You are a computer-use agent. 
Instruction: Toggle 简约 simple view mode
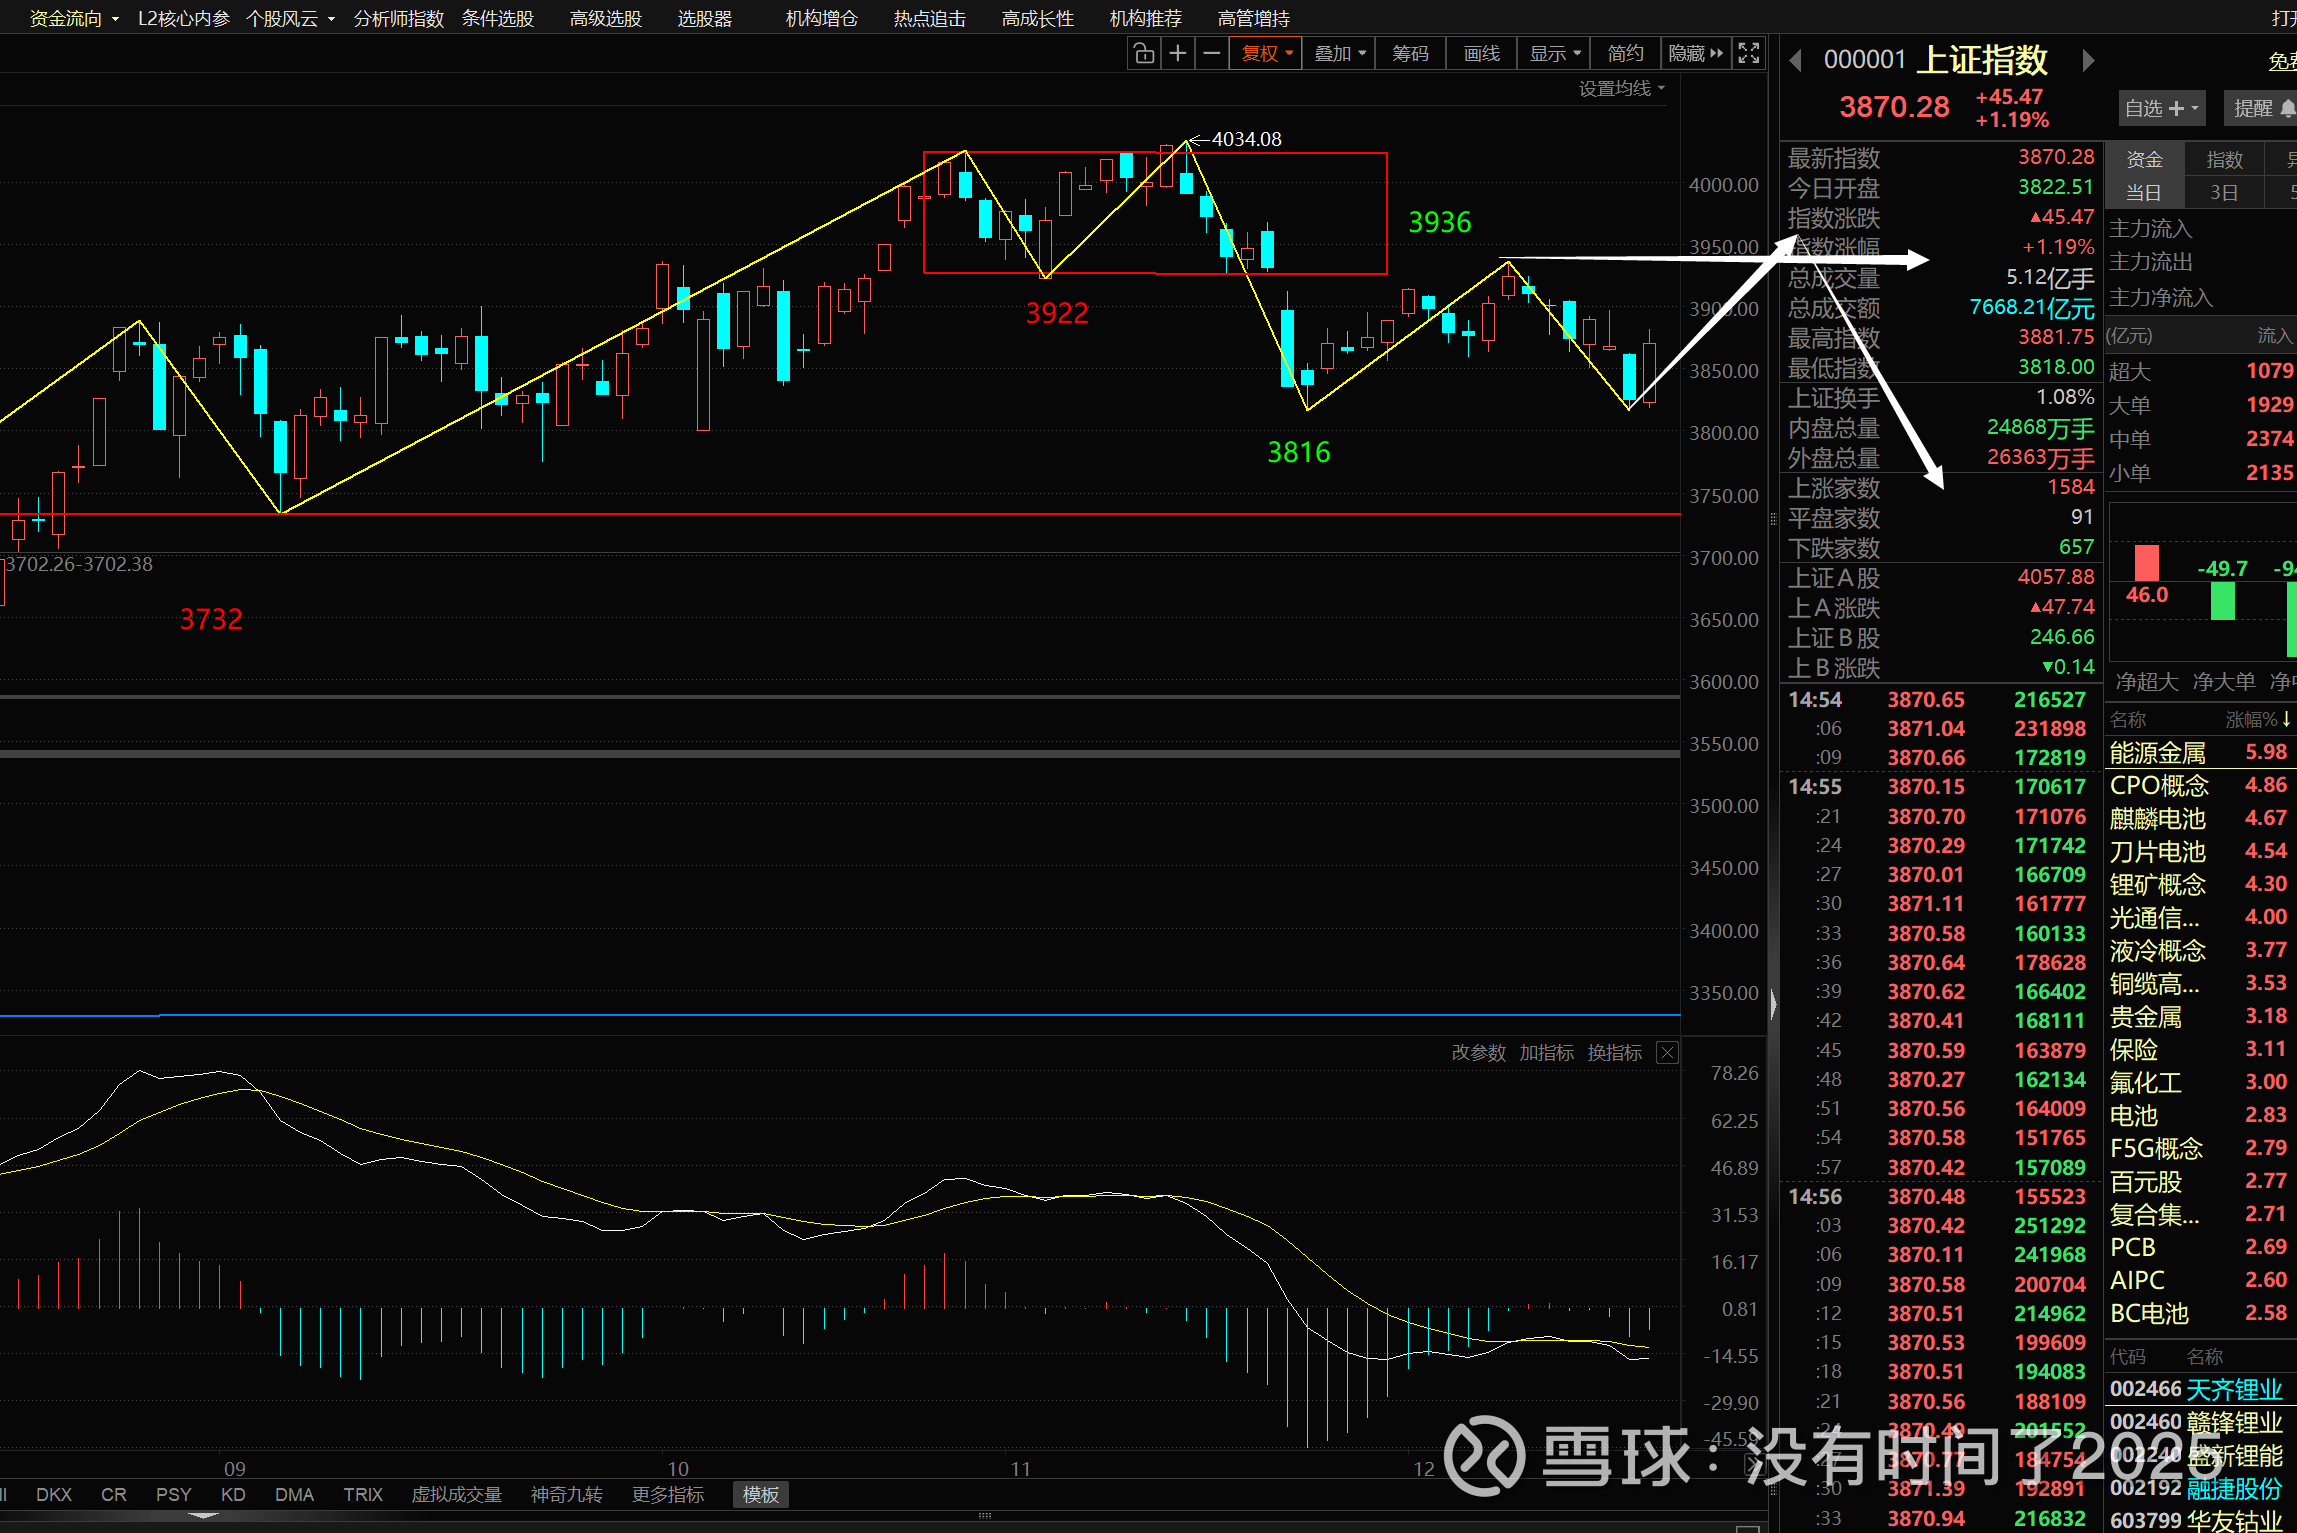pos(1625,53)
